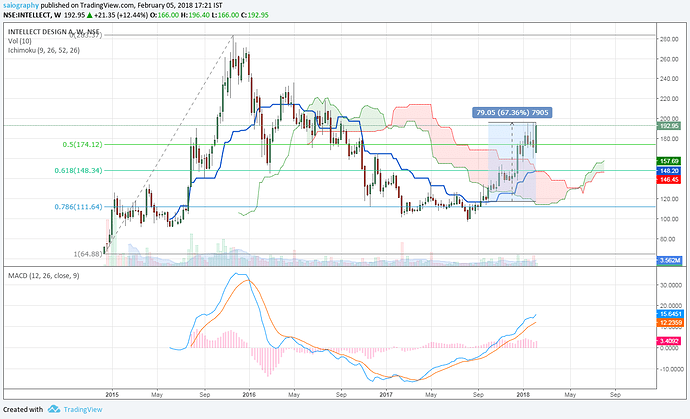Viewport: 690px width, 419px height.
Task: Click the INTELLECT DESIGN chart legend title
Action: click(53, 32)
